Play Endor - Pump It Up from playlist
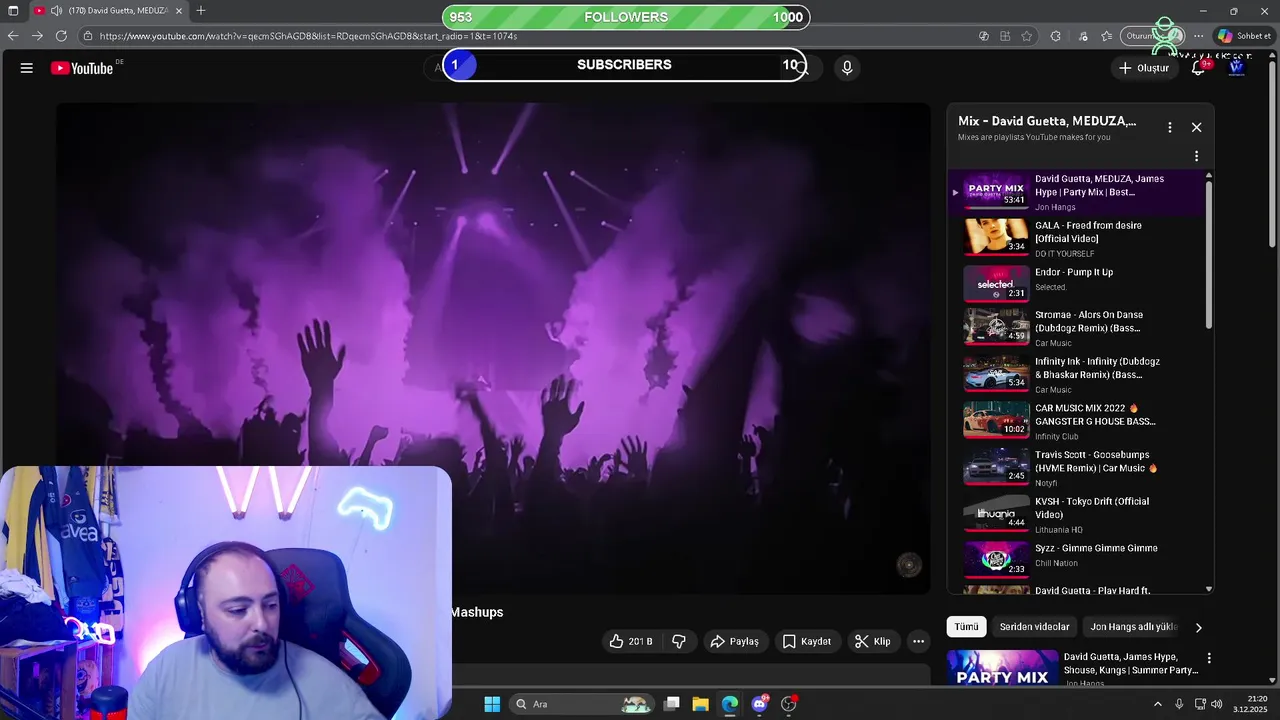1280x720 pixels. [x=1076, y=284]
